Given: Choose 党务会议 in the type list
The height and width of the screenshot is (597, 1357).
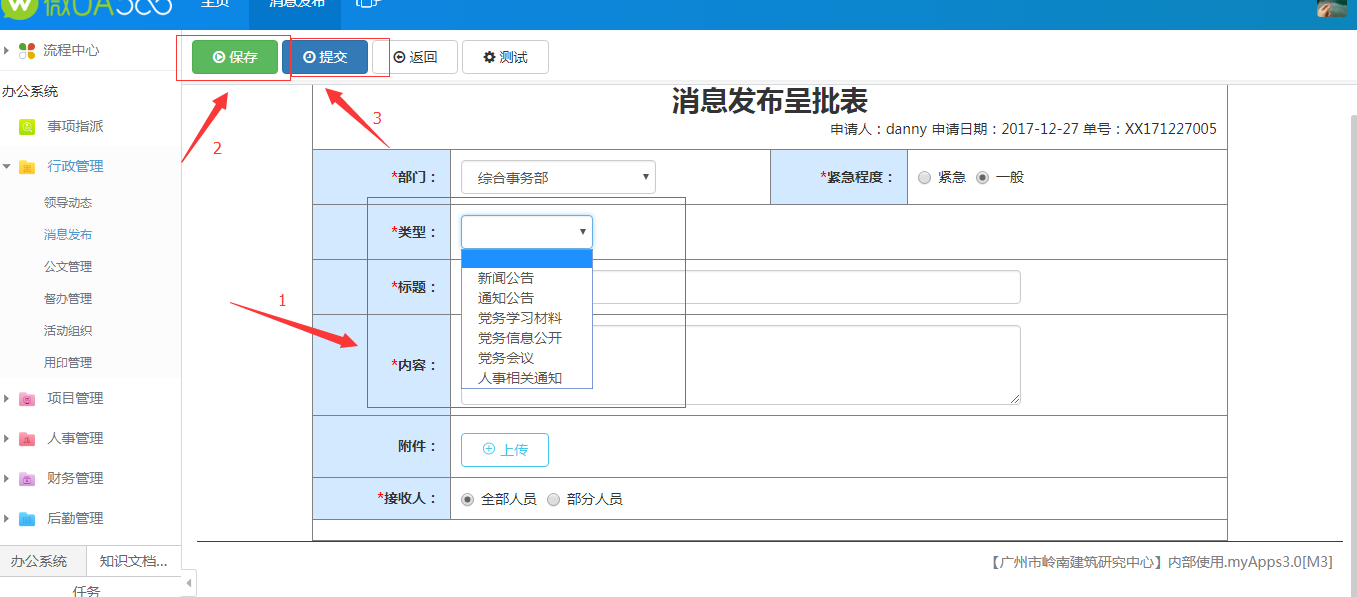Looking at the screenshot, I should (x=506, y=358).
